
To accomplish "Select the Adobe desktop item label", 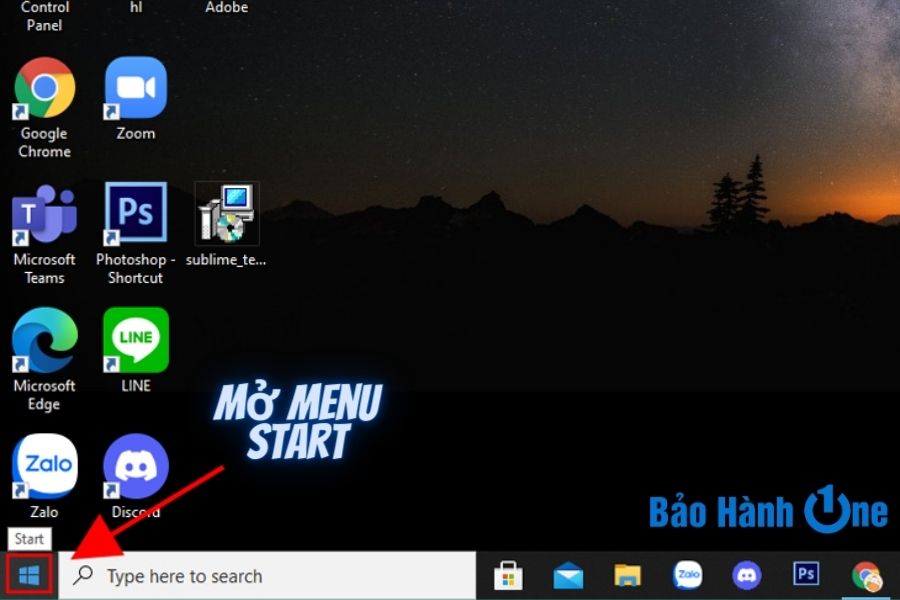I will 227,8.
